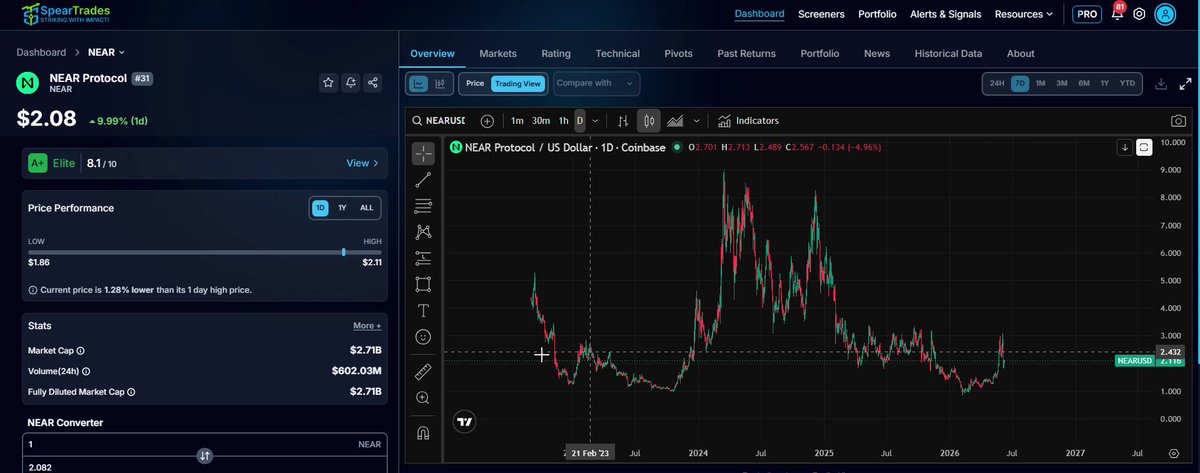
Task: Open the Pivots tab
Action: [x=678, y=54]
